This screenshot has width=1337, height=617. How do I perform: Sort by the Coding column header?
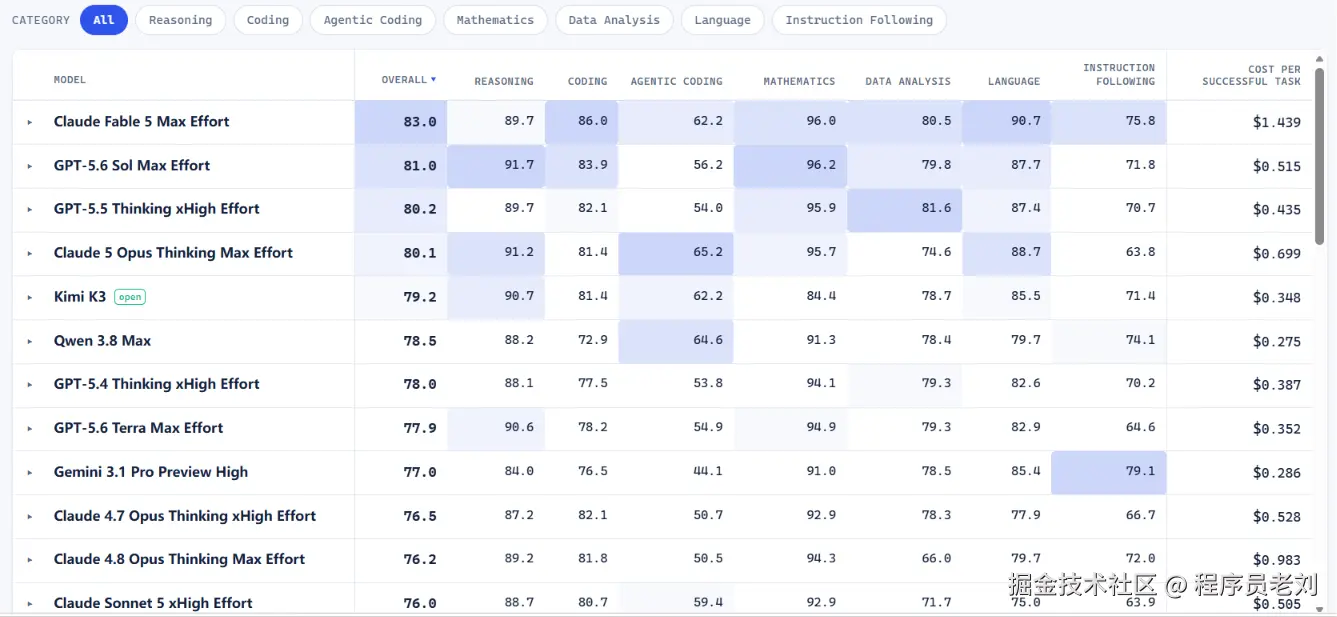(x=587, y=81)
